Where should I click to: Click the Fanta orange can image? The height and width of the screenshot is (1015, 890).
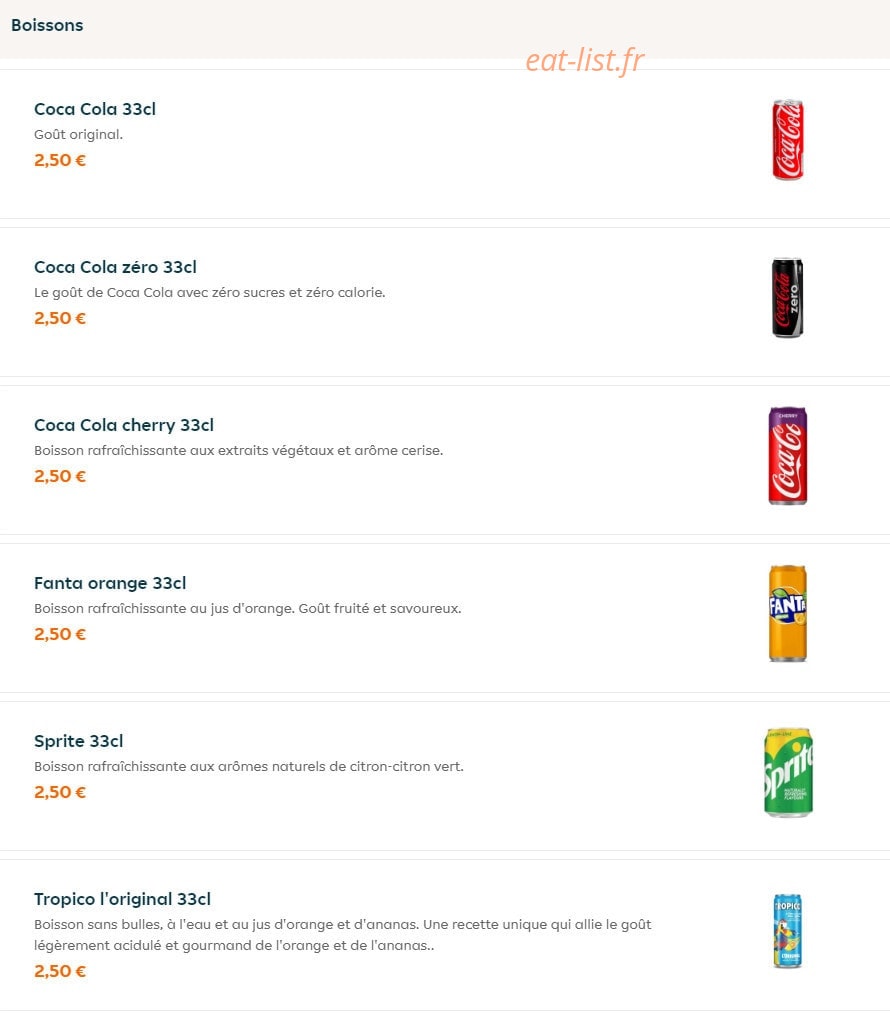coord(788,614)
